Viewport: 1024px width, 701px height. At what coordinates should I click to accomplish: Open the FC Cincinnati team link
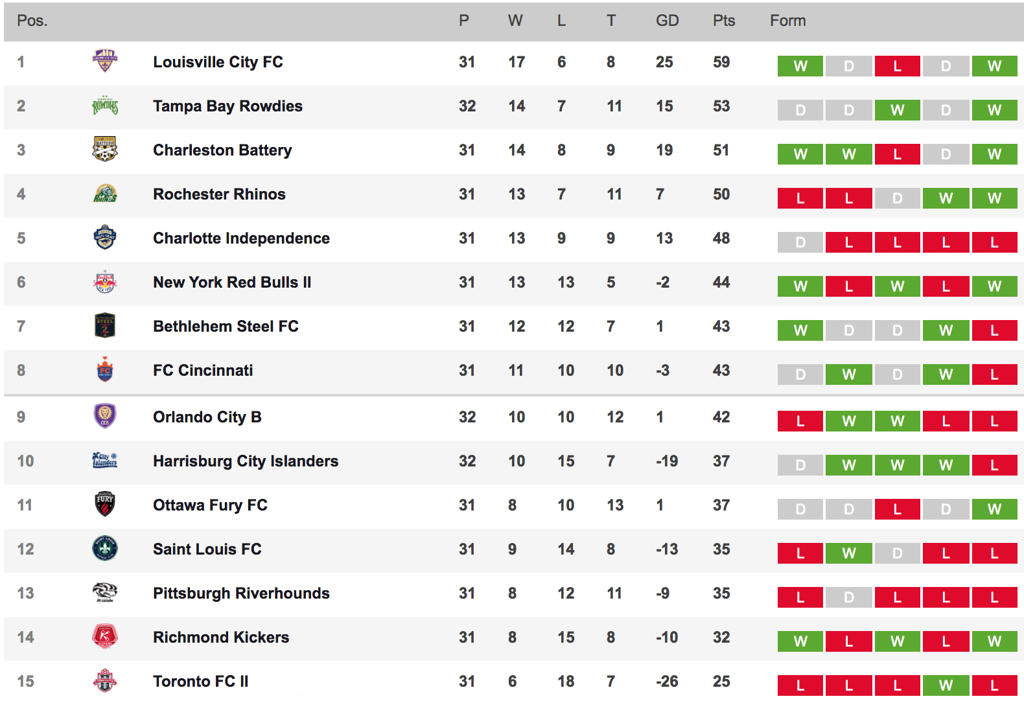(202, 370)
